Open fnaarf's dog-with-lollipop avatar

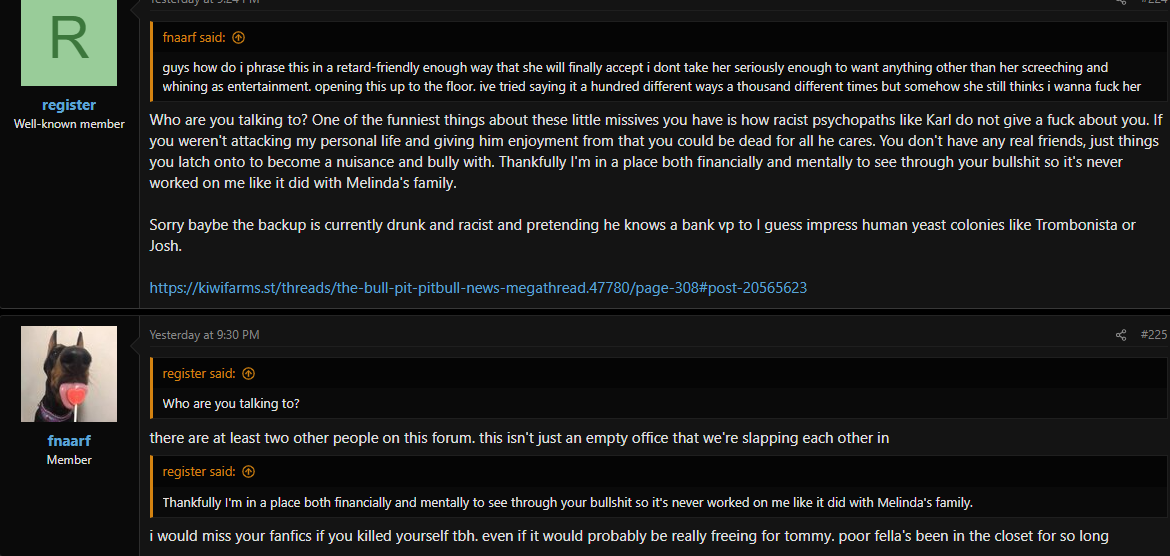pyautogui.click(x=69, y=374)
